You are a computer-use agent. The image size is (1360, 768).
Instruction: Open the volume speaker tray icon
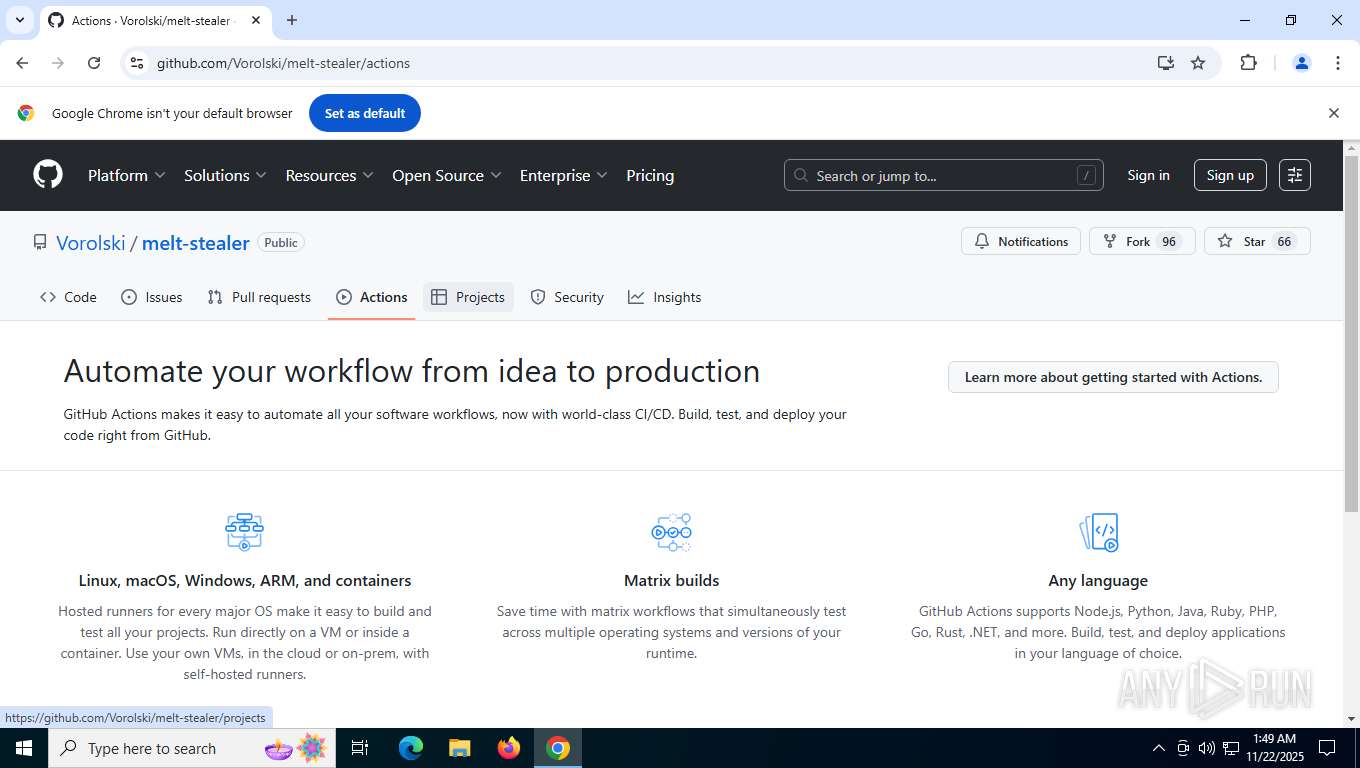1206,748
